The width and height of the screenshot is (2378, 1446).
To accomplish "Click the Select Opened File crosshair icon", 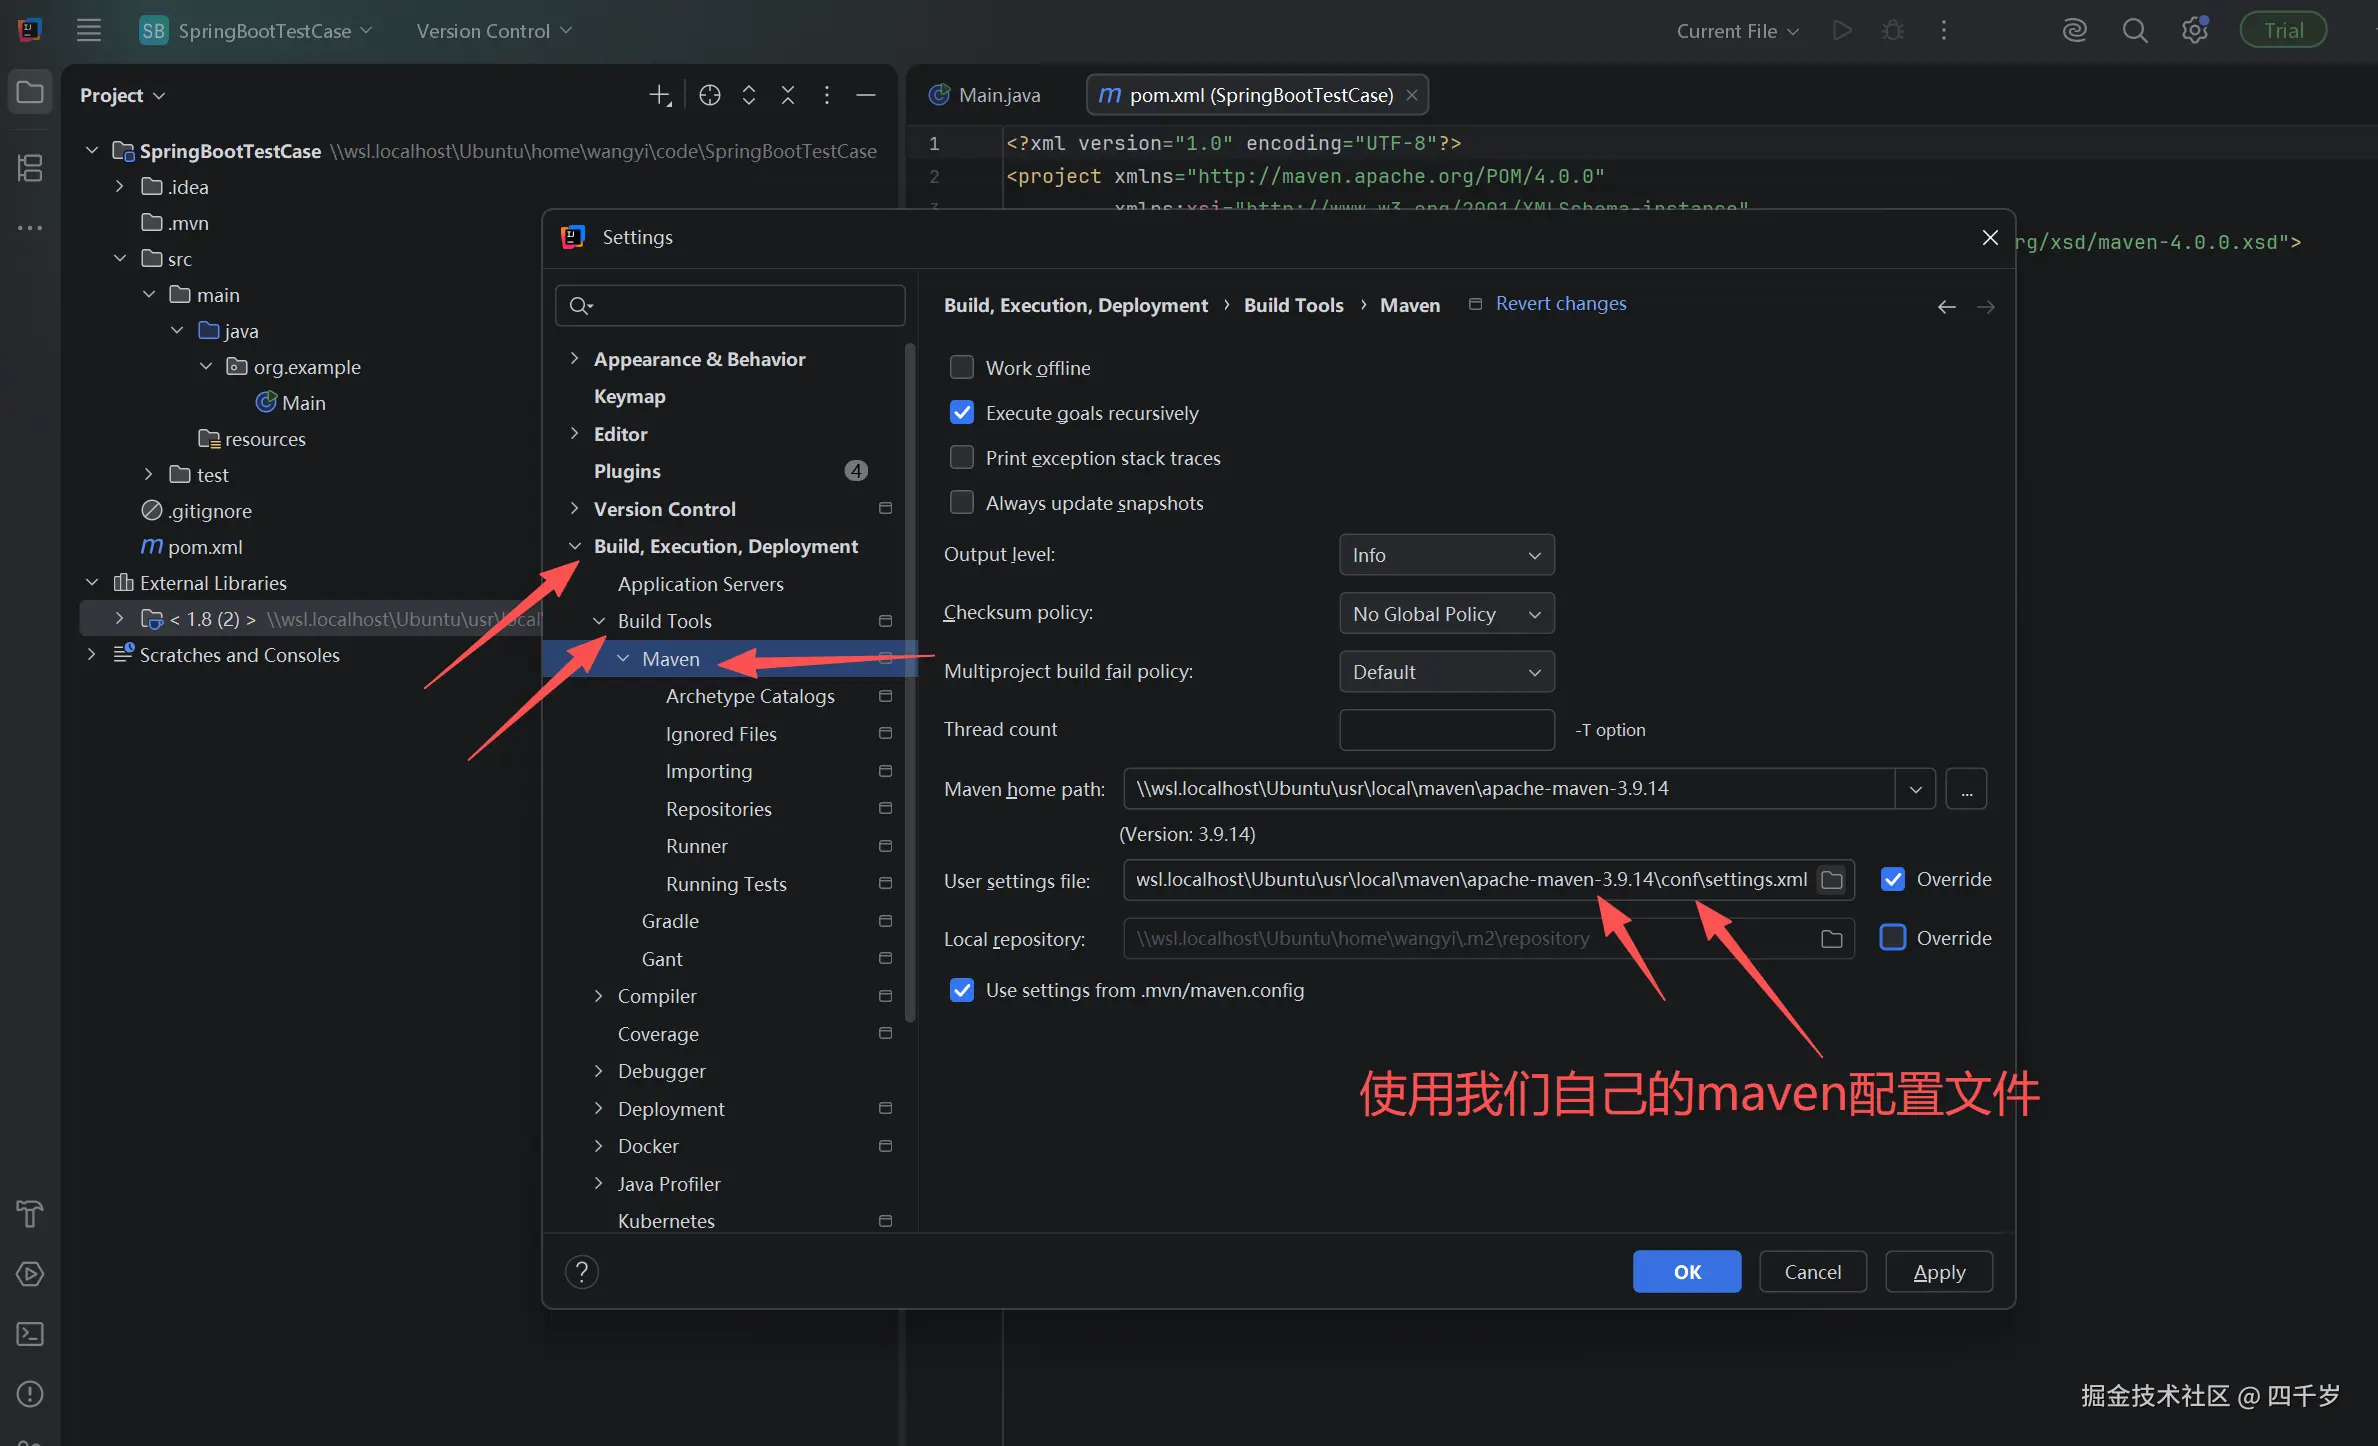I will coord(709,95).
